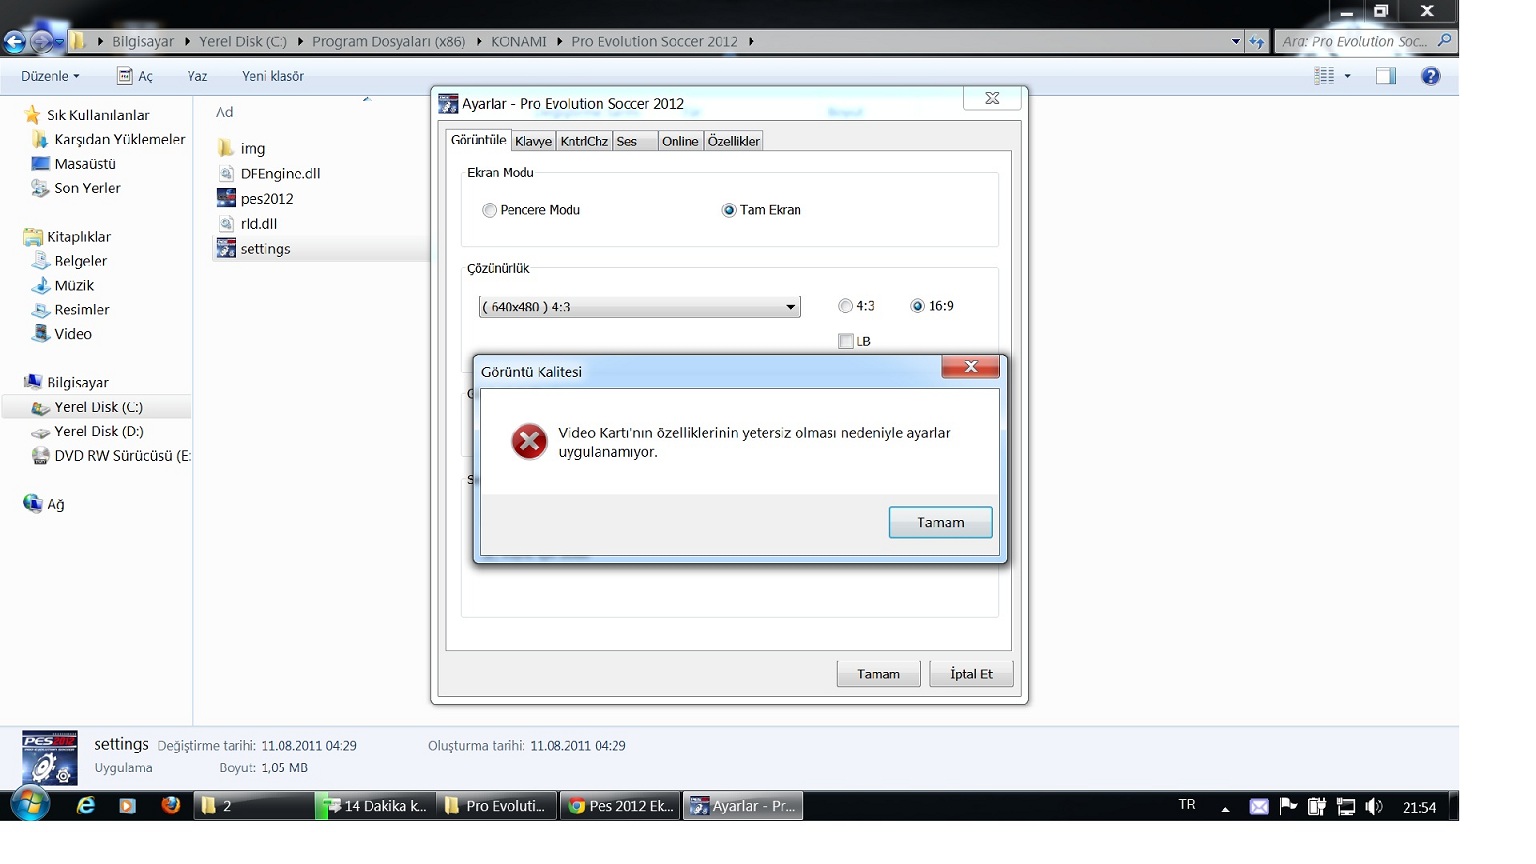Launch Internet Explorer from taskbar
Image resolution: width=1536 pixels, height=864 pixels.
[86, 806]
